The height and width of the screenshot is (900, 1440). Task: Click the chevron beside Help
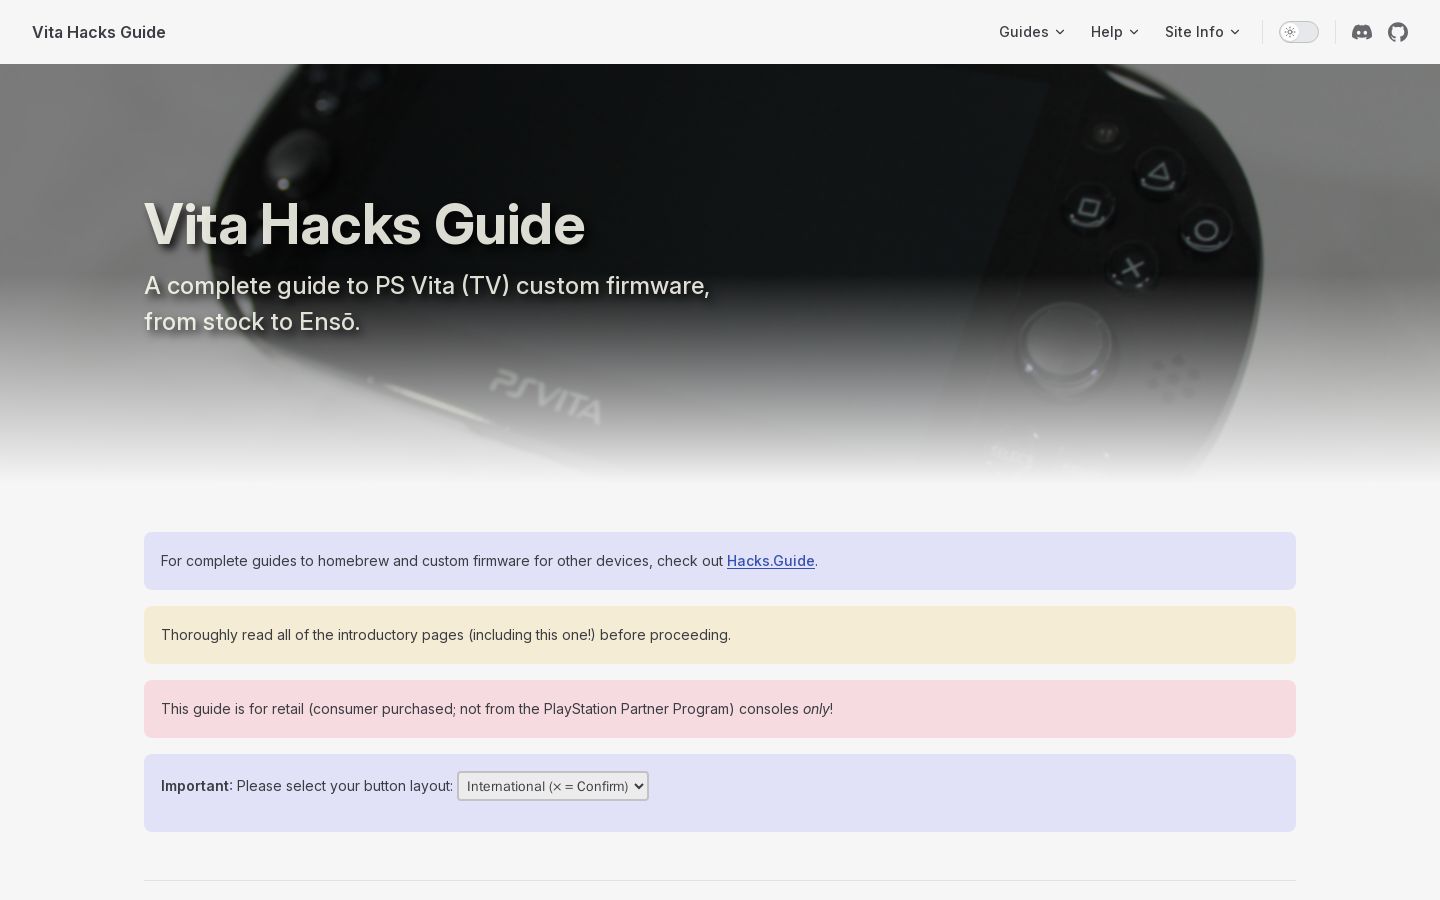1134,32
